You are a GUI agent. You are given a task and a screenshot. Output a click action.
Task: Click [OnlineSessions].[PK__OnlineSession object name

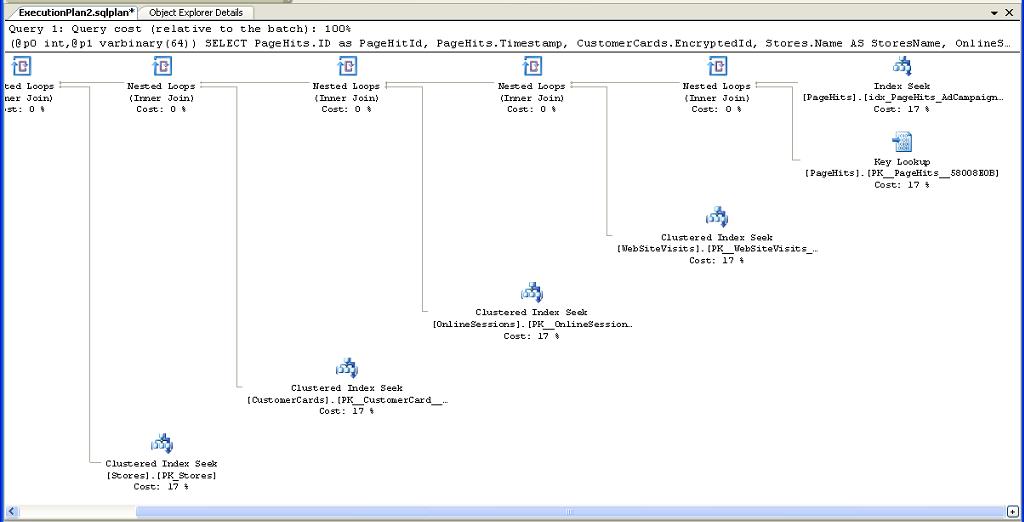(x=532, y=325)
